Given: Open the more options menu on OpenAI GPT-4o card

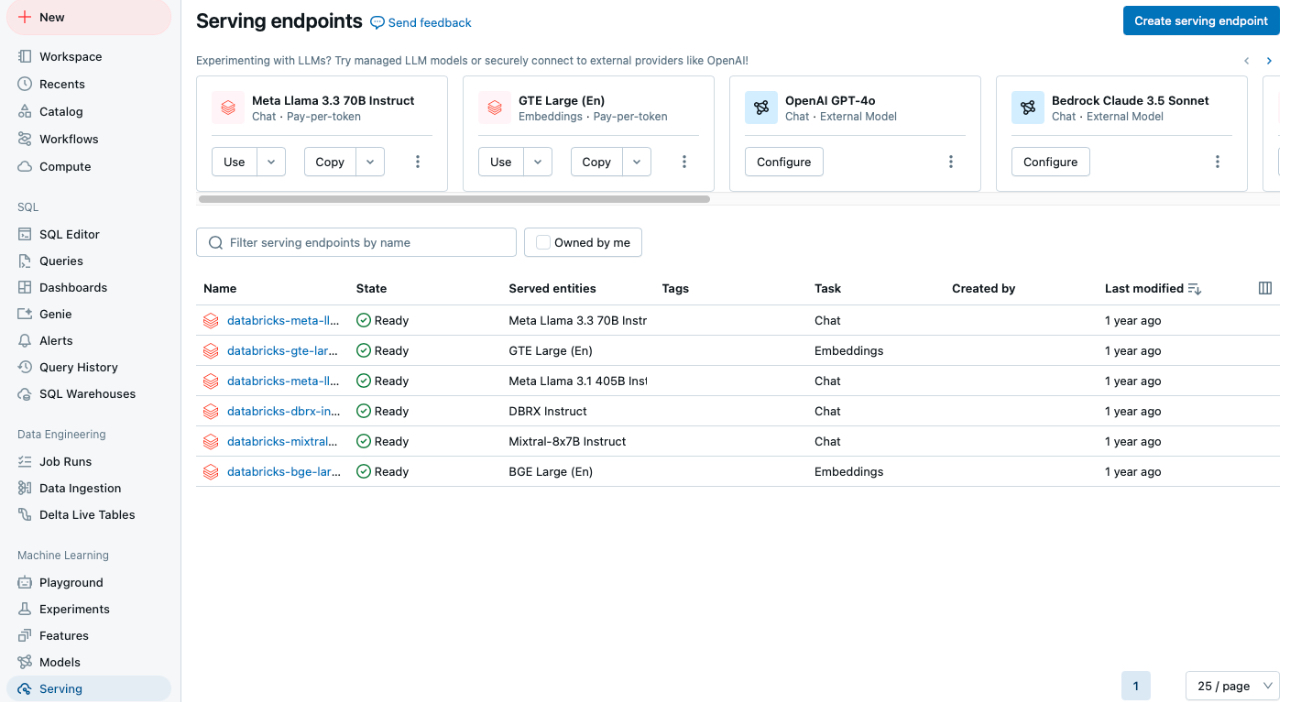Looking at the screenshot, I should coord(951,162).
